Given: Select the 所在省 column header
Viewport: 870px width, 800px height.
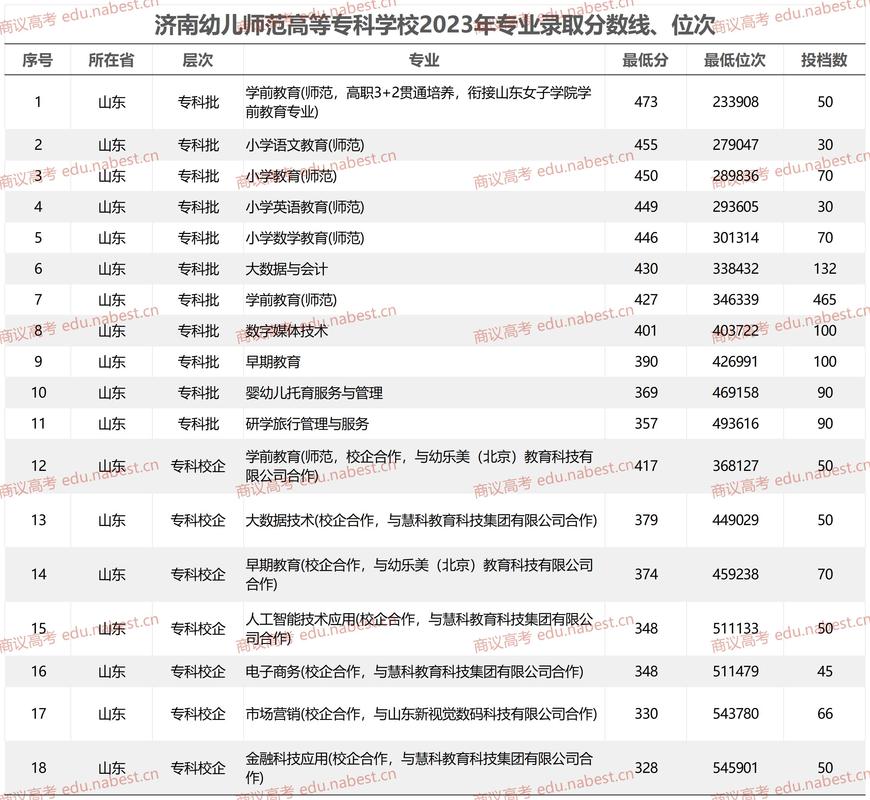Looking at the screenshot, I should (114, 60).
